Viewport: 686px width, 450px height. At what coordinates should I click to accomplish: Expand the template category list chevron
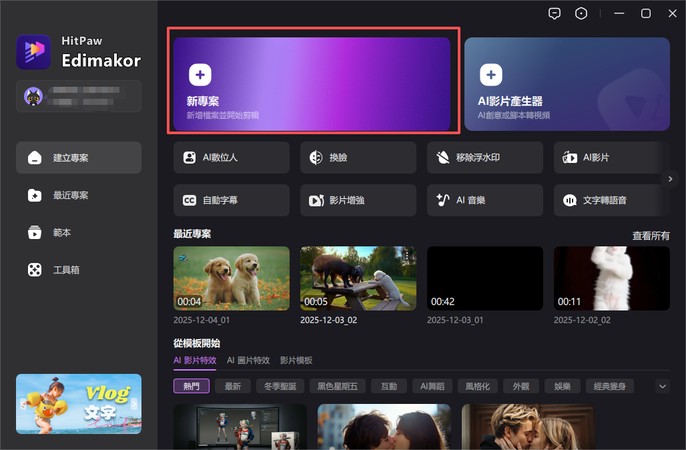point(662,386)
